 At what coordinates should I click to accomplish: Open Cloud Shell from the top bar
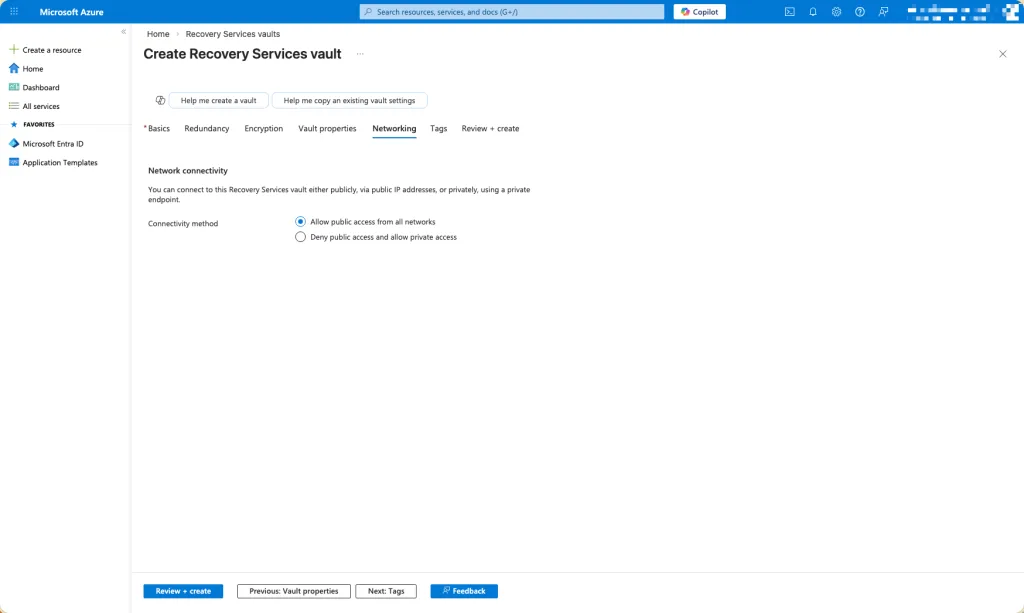coord(789,12)
